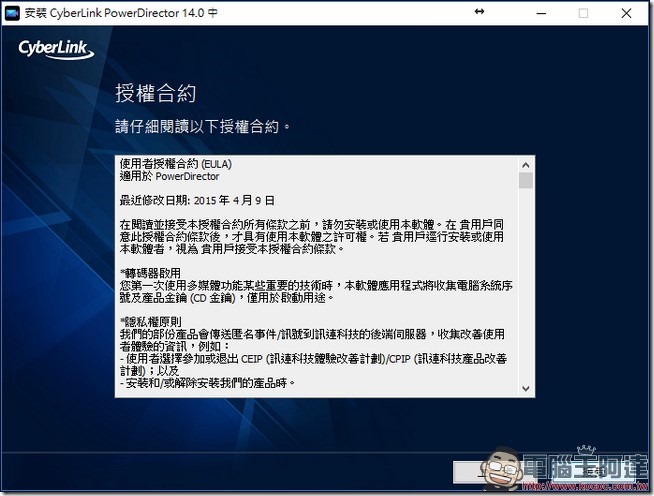Click the double-headed arrow icon in the title bar
Screen dimensions: 654x496
[479, 12]
